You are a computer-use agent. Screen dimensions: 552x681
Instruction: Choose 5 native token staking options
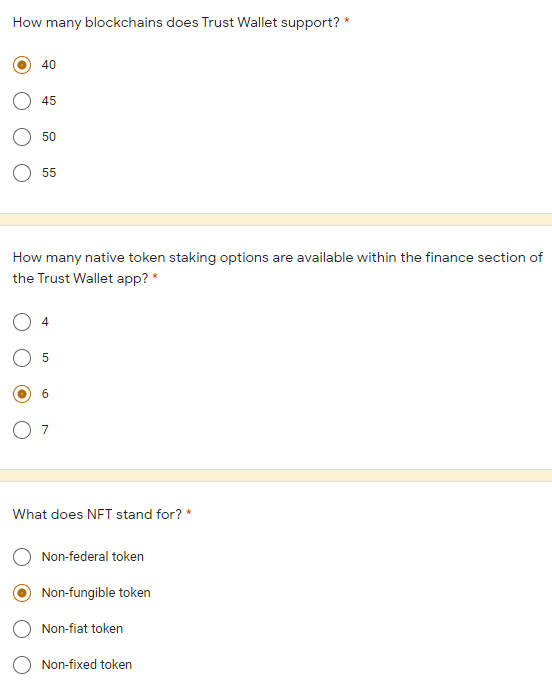tap(22, 358)
